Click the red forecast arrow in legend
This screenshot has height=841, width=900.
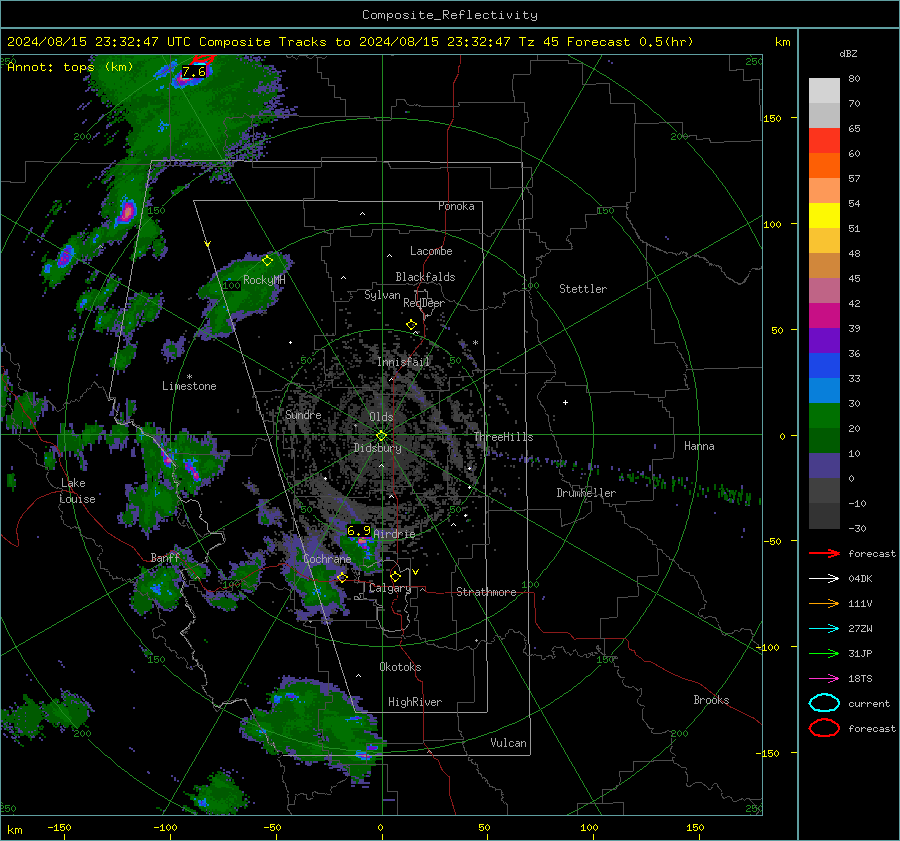pyautogui.click(x=824, y=553)
